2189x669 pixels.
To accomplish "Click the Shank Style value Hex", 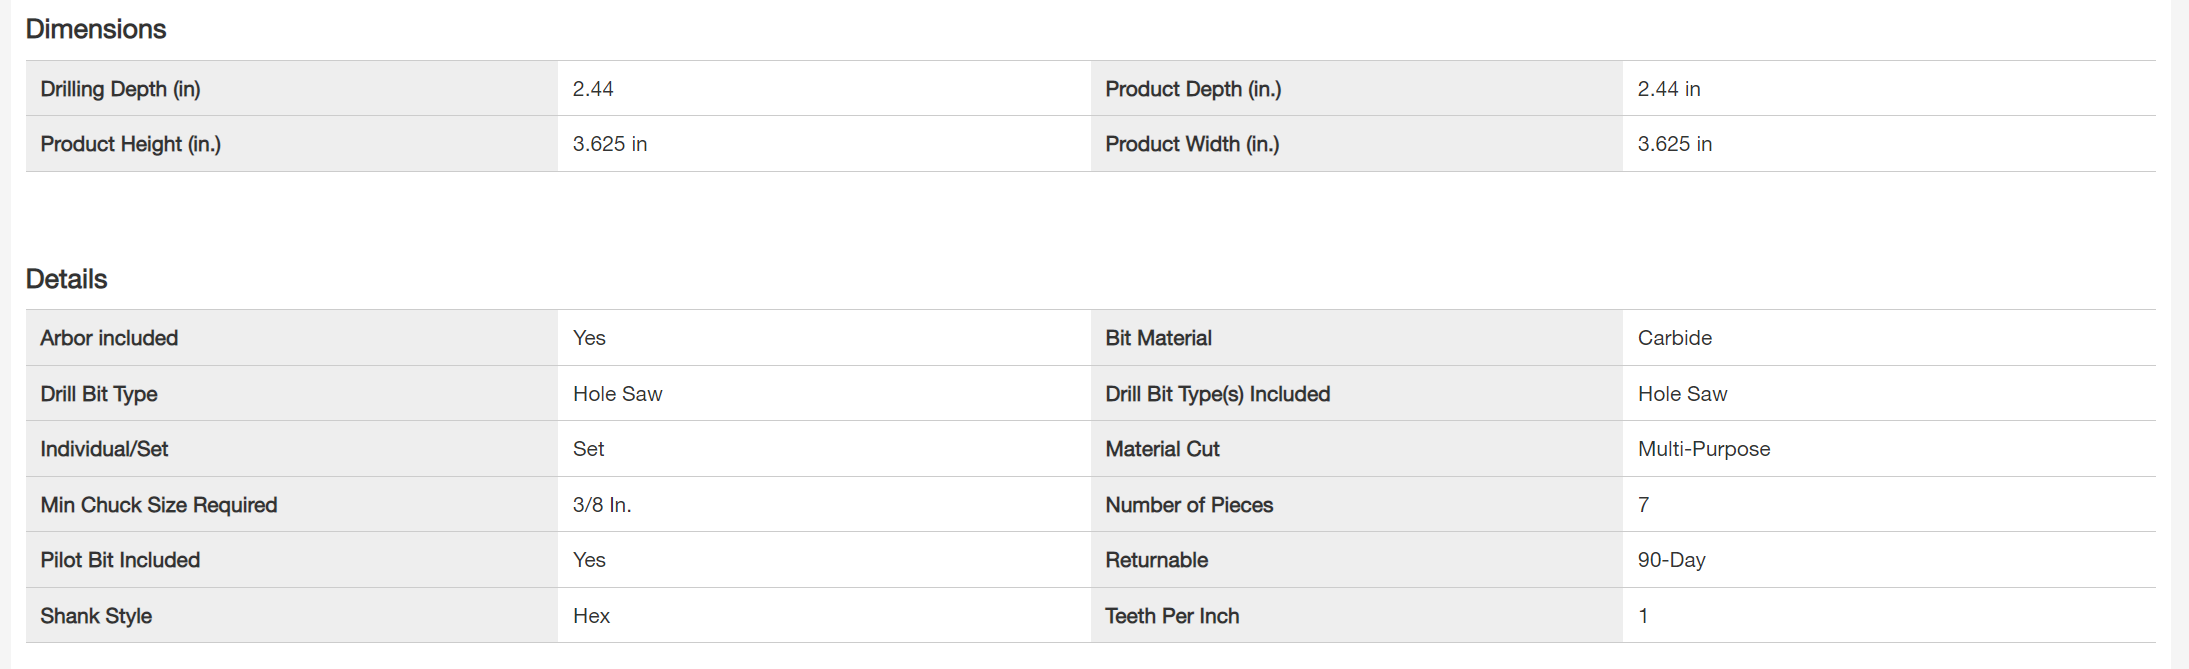I will (591, 616).
